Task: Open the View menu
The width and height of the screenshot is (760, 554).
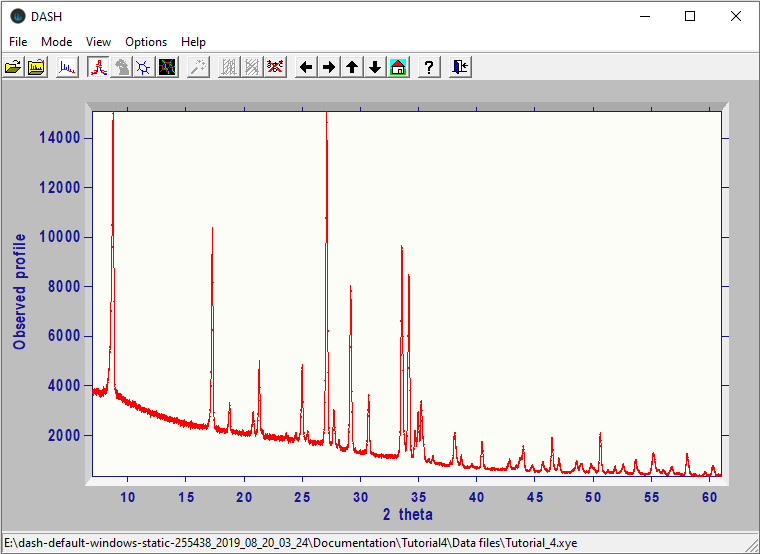Action: (x=98, y=42)
